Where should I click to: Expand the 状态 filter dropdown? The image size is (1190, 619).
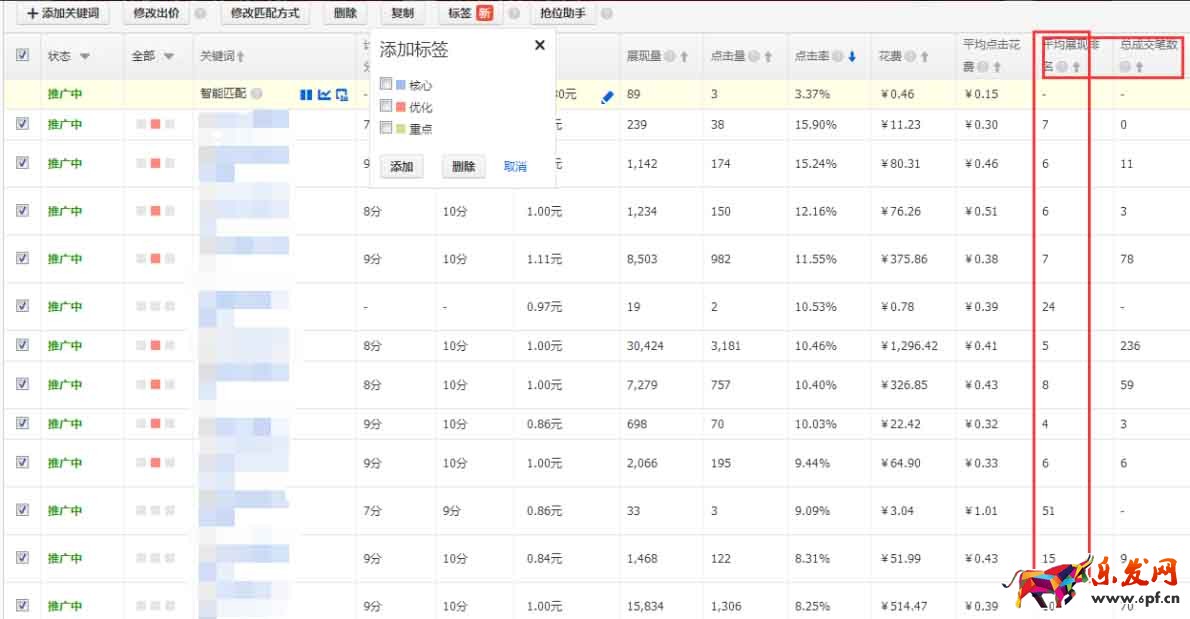(x=84, y=57)
